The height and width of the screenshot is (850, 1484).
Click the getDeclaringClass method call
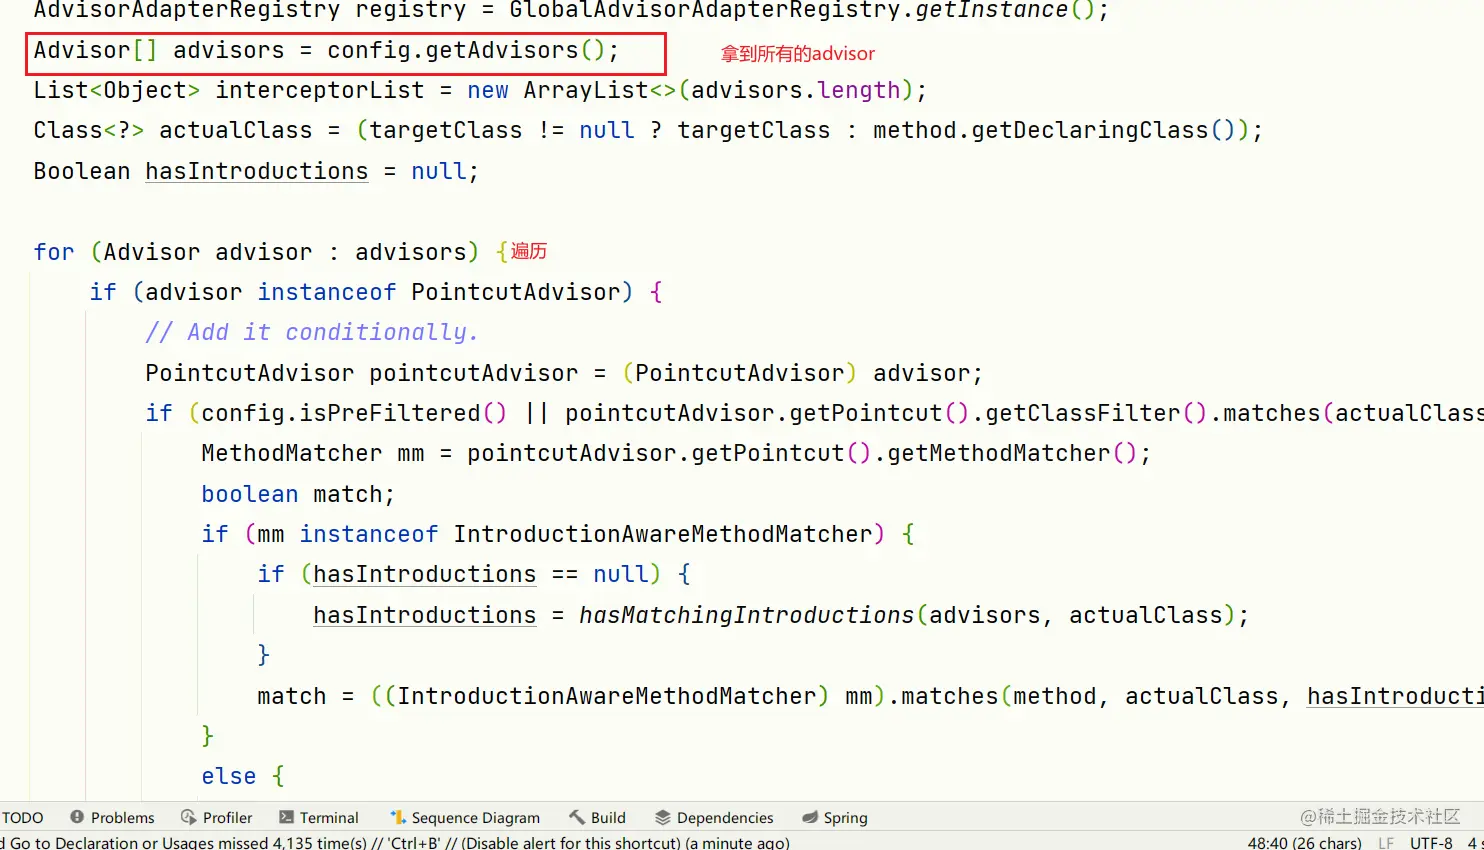(1090, 130)
